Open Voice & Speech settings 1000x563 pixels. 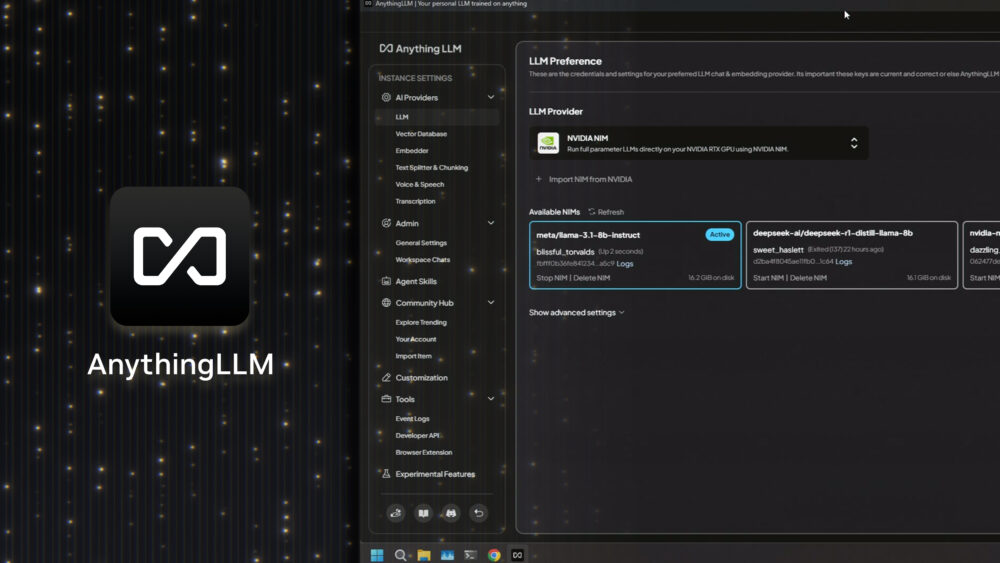420,184
